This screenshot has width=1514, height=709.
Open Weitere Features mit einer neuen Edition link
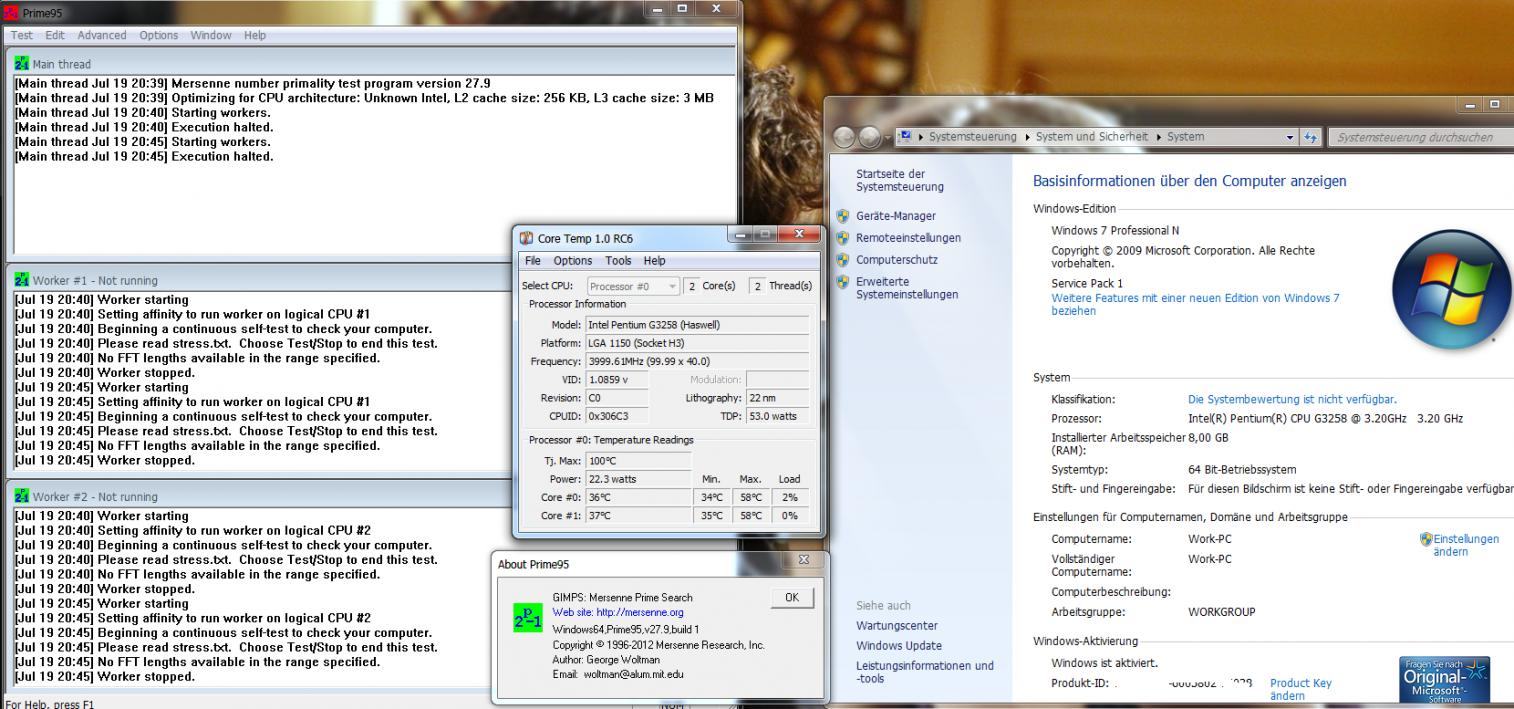point(1195,304)
